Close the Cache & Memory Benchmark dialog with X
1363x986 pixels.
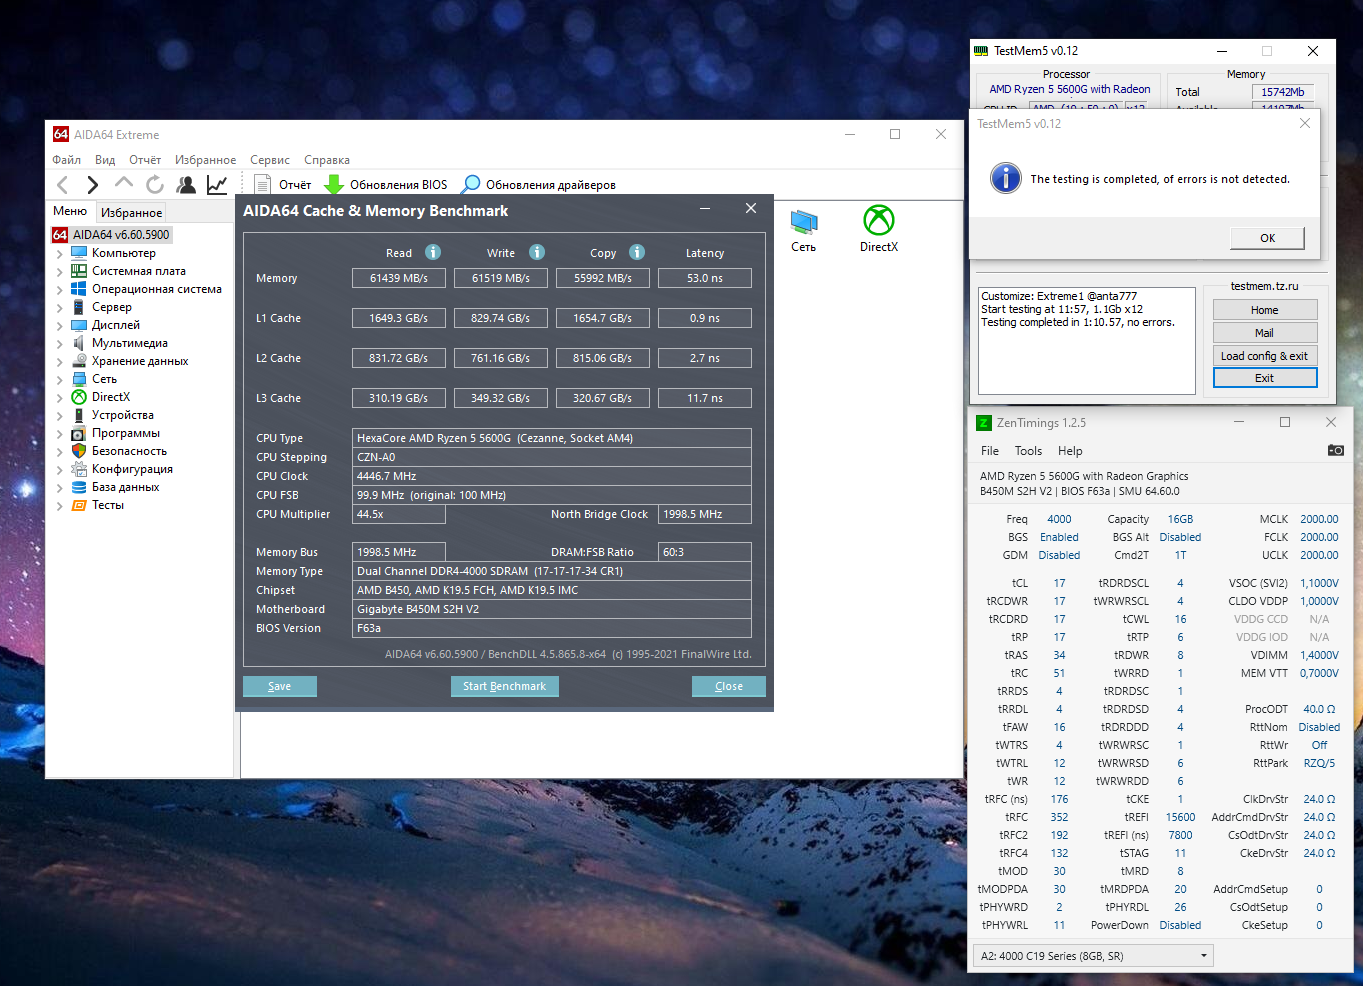pyautogui.click(x=751, y=208)
